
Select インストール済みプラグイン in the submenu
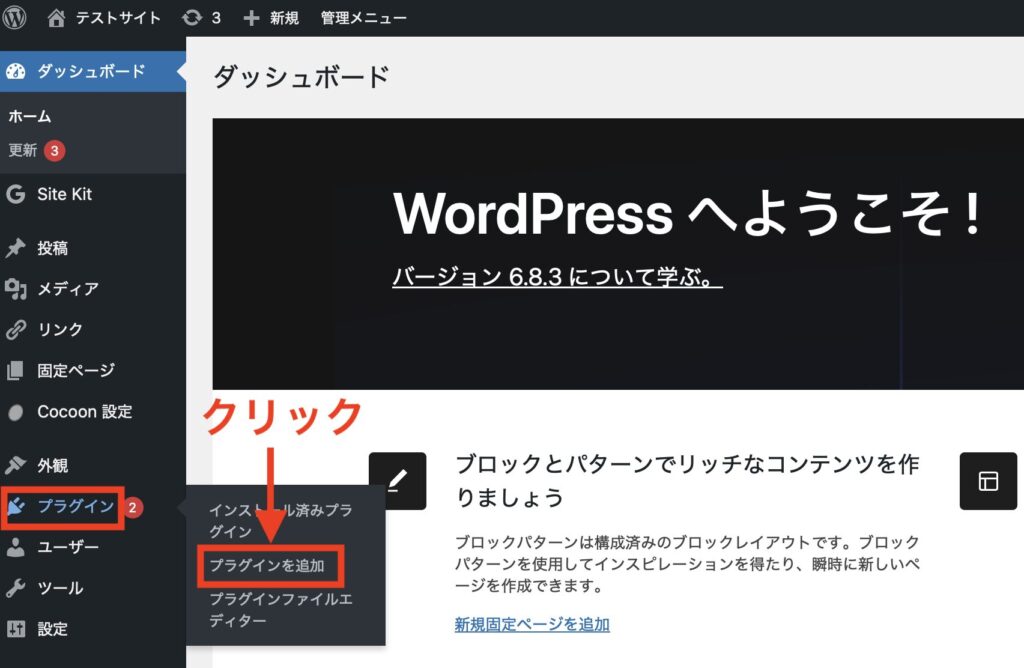pyautogui.click(x=280, y=520)
